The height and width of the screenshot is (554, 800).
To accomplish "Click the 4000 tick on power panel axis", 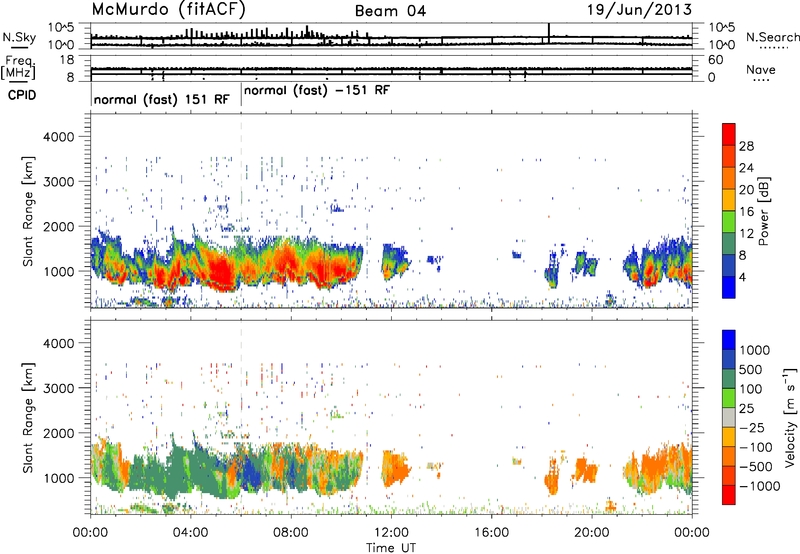I will 58,137.
